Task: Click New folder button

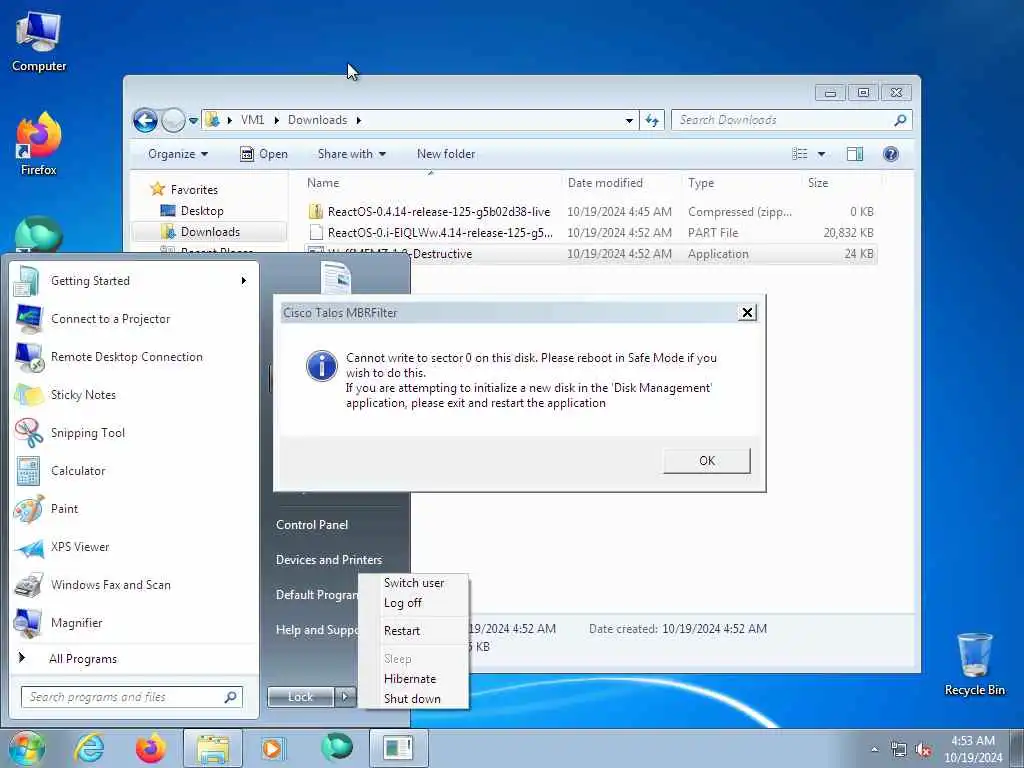Action: 446,154
